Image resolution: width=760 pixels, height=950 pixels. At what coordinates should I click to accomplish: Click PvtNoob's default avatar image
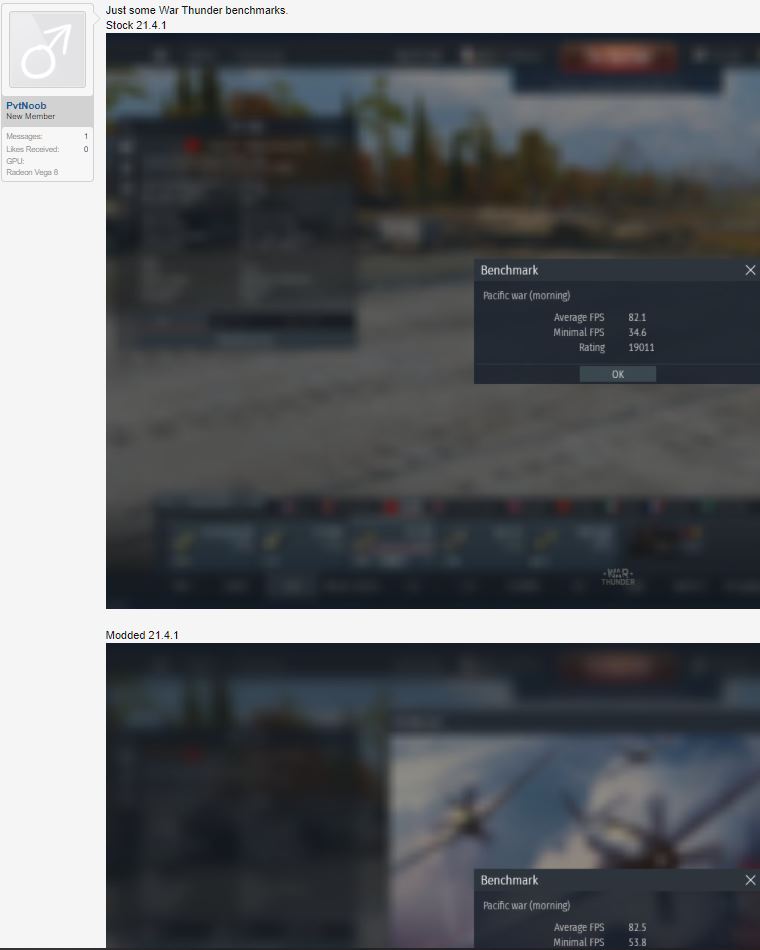coord(47,49)
